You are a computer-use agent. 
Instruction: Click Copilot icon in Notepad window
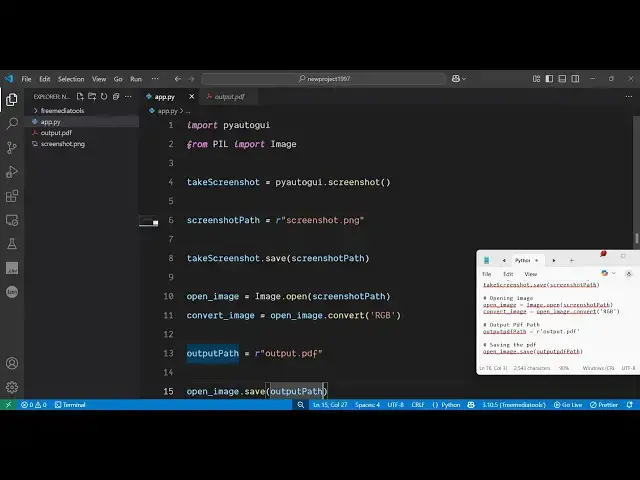(x=604, y=273)
